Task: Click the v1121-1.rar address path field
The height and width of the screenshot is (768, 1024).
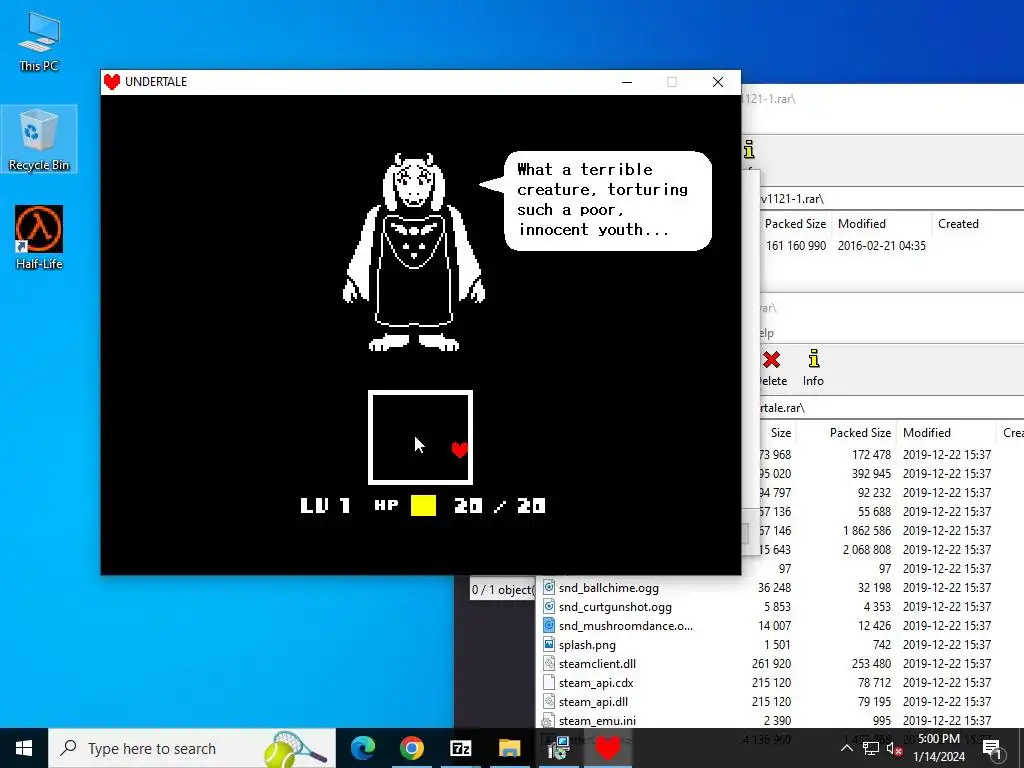Action: (x=892, y=199)
